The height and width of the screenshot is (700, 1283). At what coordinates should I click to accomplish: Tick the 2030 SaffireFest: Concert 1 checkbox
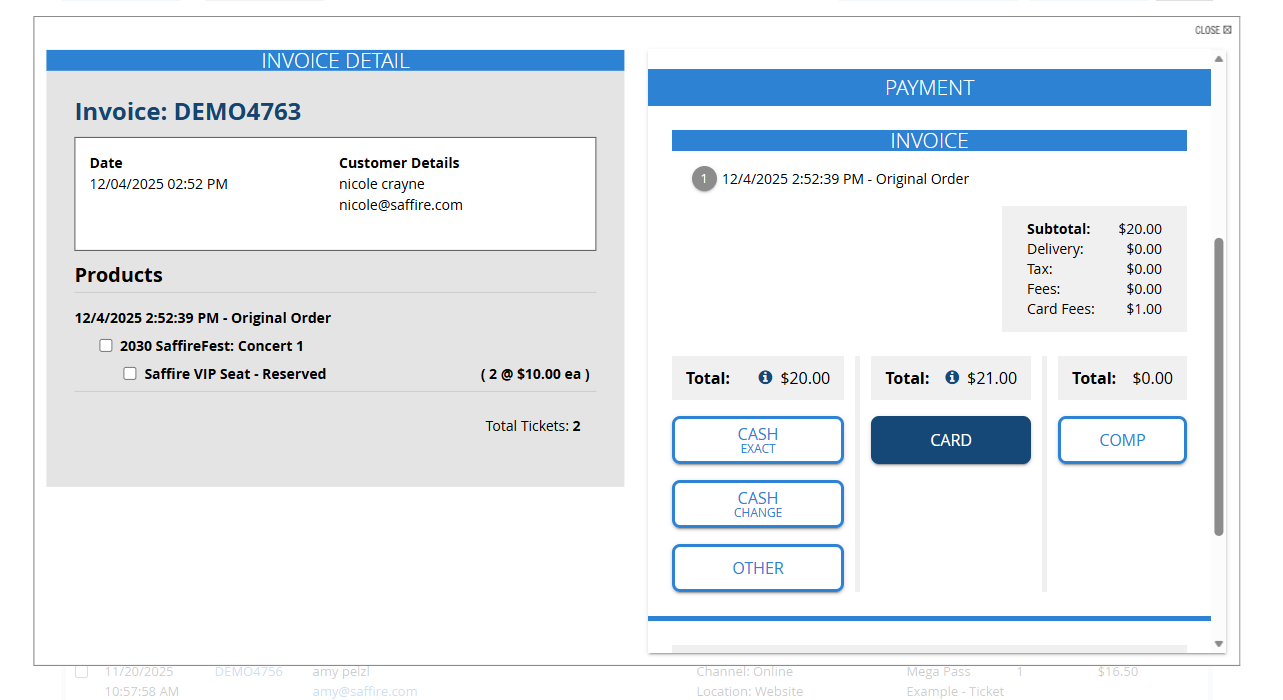point(106,346)
